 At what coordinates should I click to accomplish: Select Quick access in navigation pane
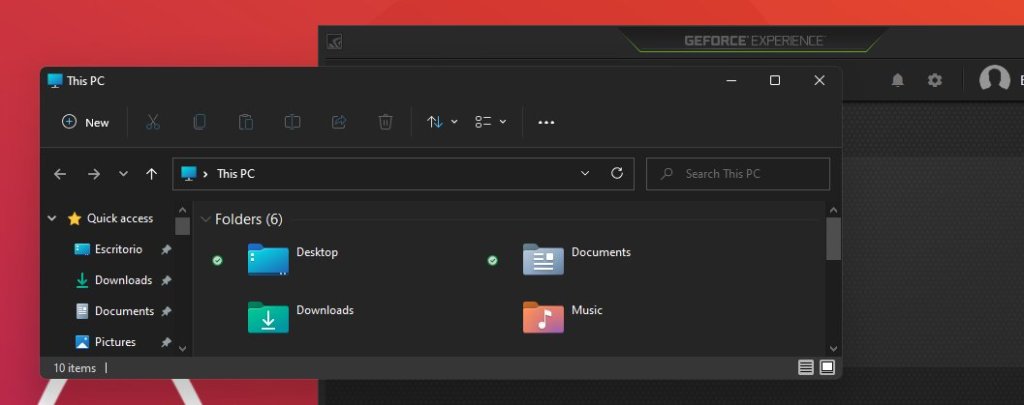pos(110,218)
